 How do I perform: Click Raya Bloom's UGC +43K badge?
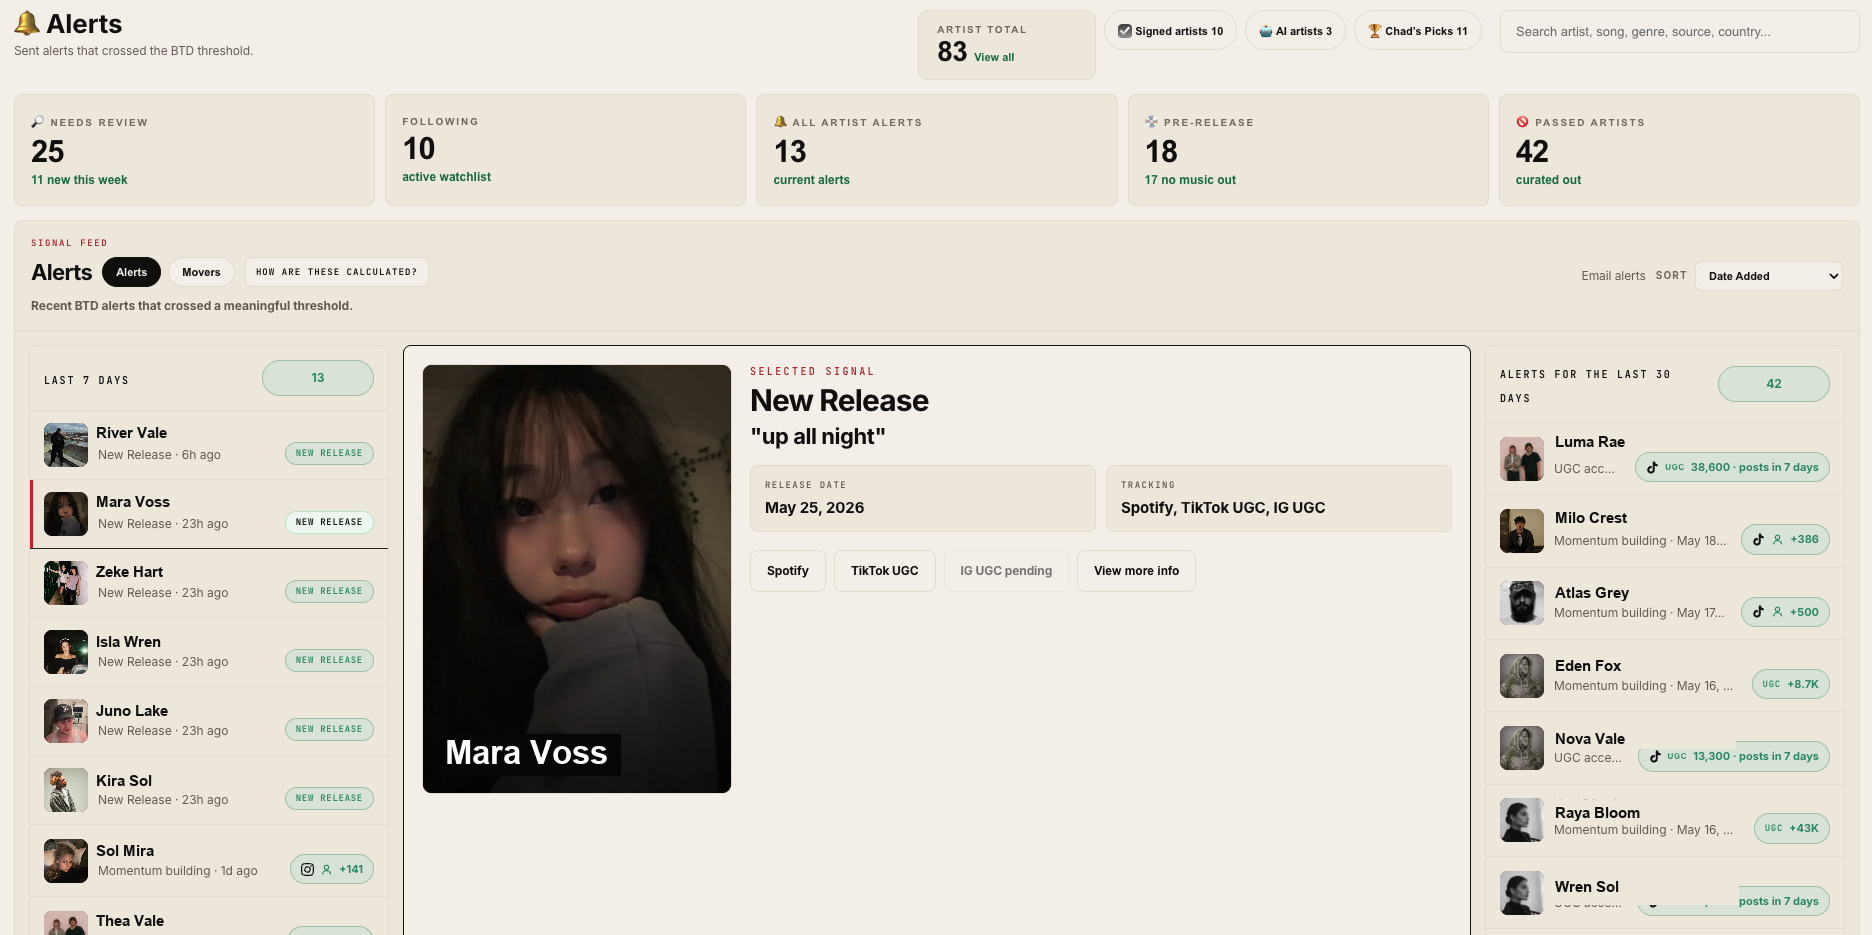[x=1792, y=828]
